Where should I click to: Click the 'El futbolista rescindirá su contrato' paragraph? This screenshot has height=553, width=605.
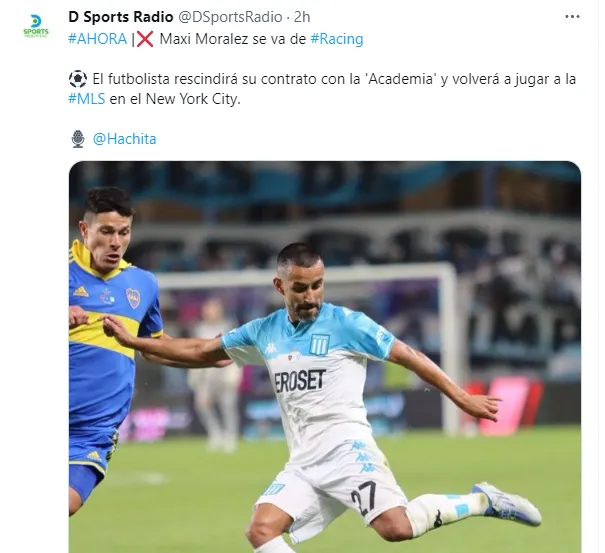(322, 89)
